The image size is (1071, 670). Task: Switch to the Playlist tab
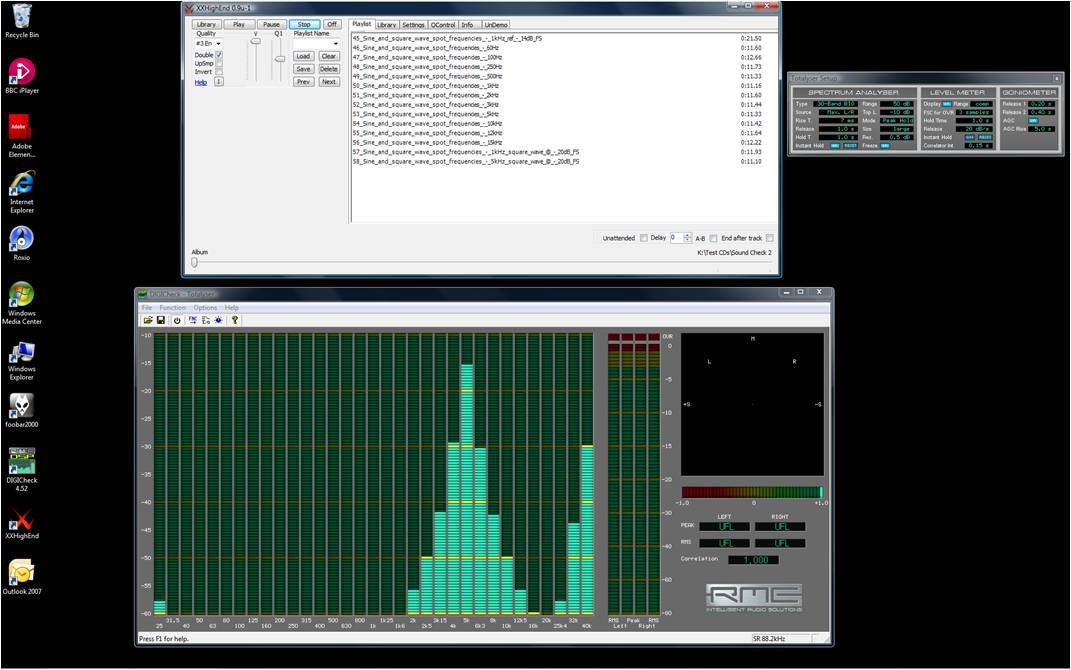[x=361, y=24]
